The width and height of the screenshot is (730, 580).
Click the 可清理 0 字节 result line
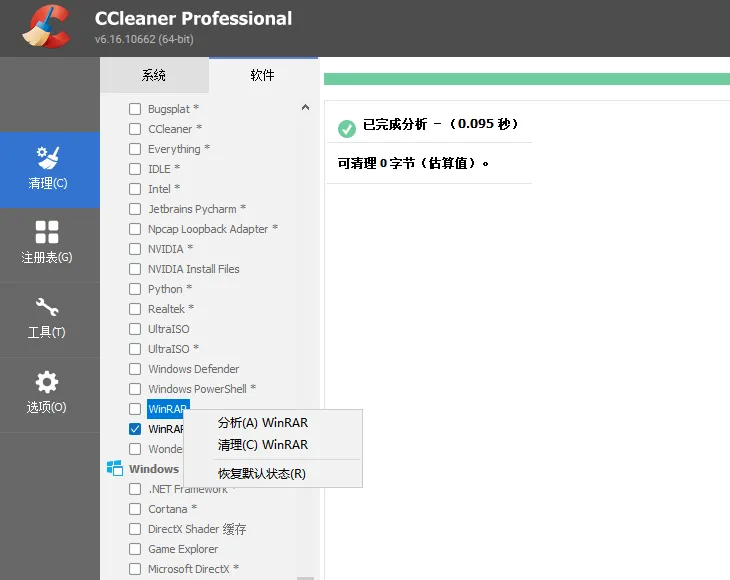pos(413,163)
